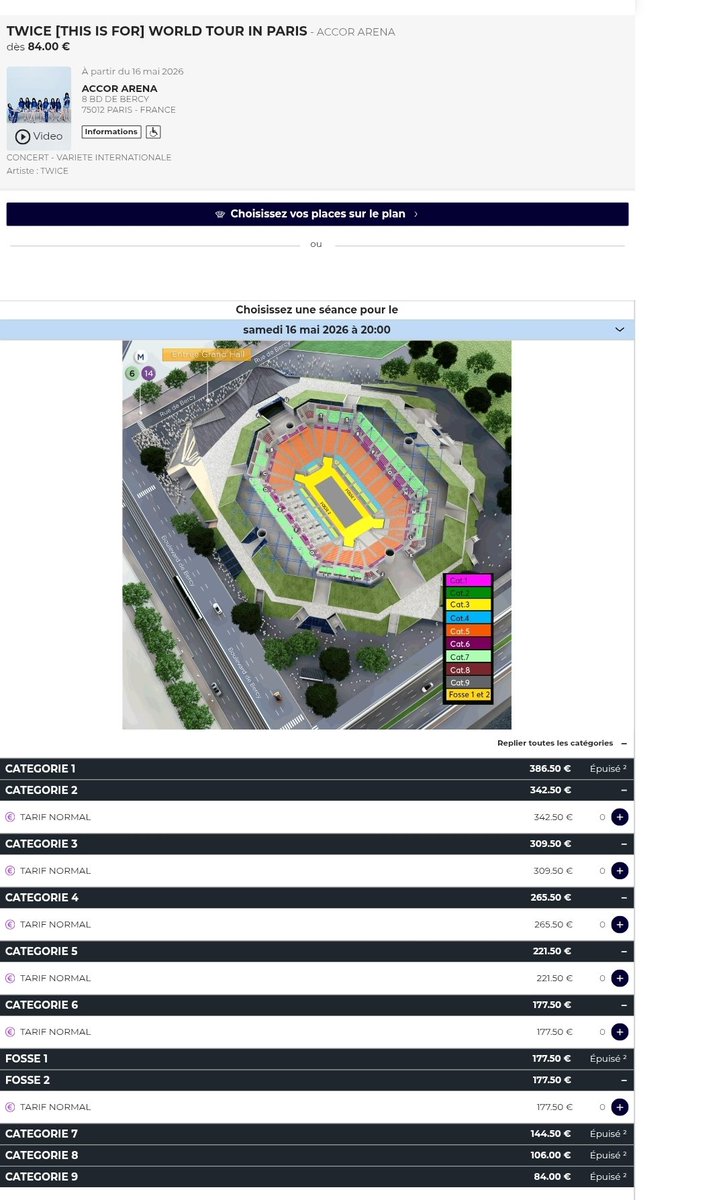The image size is (725, 1200).
Task: Open the session date dropdown
Action: tap(317, 330)
